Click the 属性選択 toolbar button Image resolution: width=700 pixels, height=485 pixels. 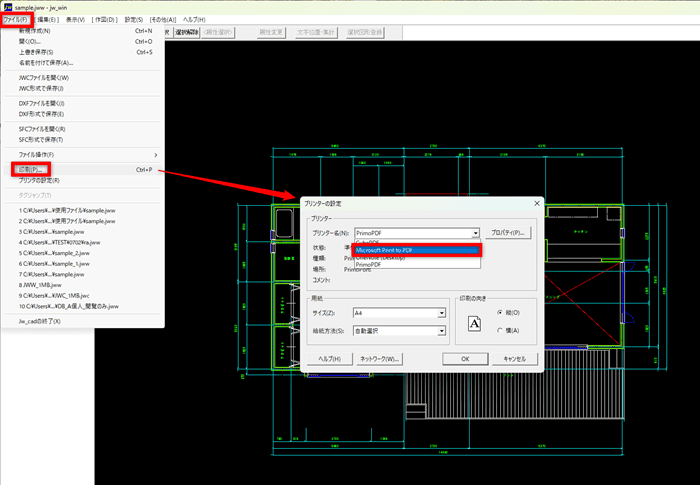pyautogui.click(x=218, y=32)
